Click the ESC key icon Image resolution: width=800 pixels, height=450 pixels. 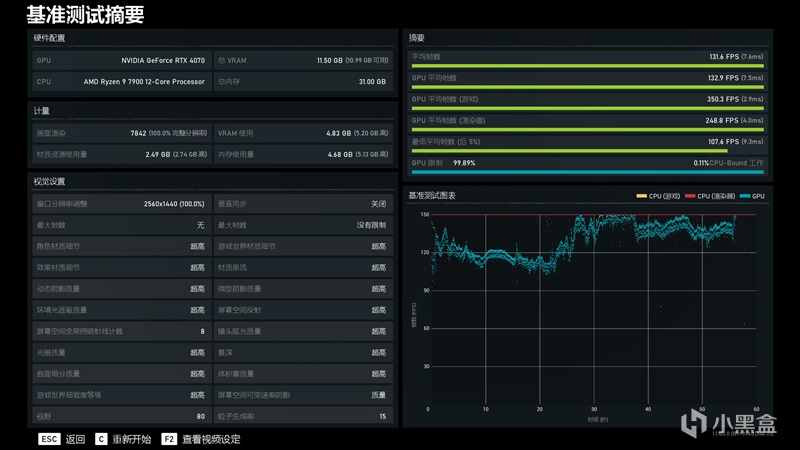(x=49, y=439)
